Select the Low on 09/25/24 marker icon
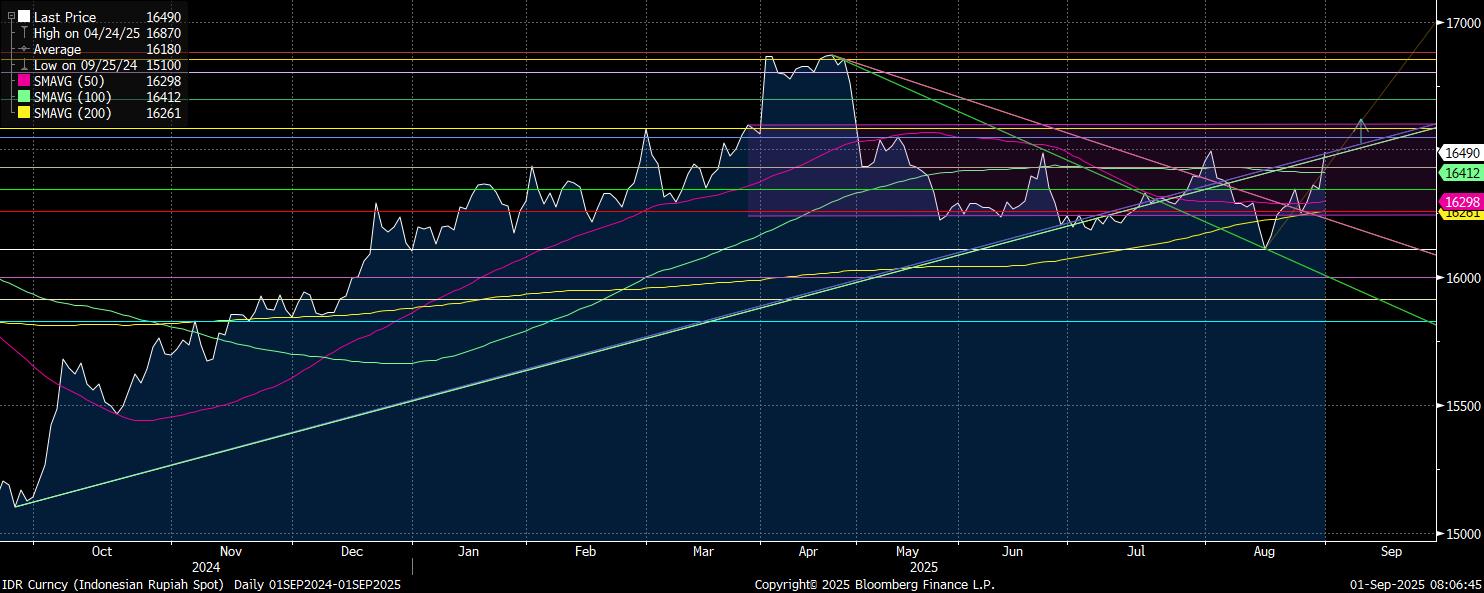The image size is (1484, 593). [24, 65]
